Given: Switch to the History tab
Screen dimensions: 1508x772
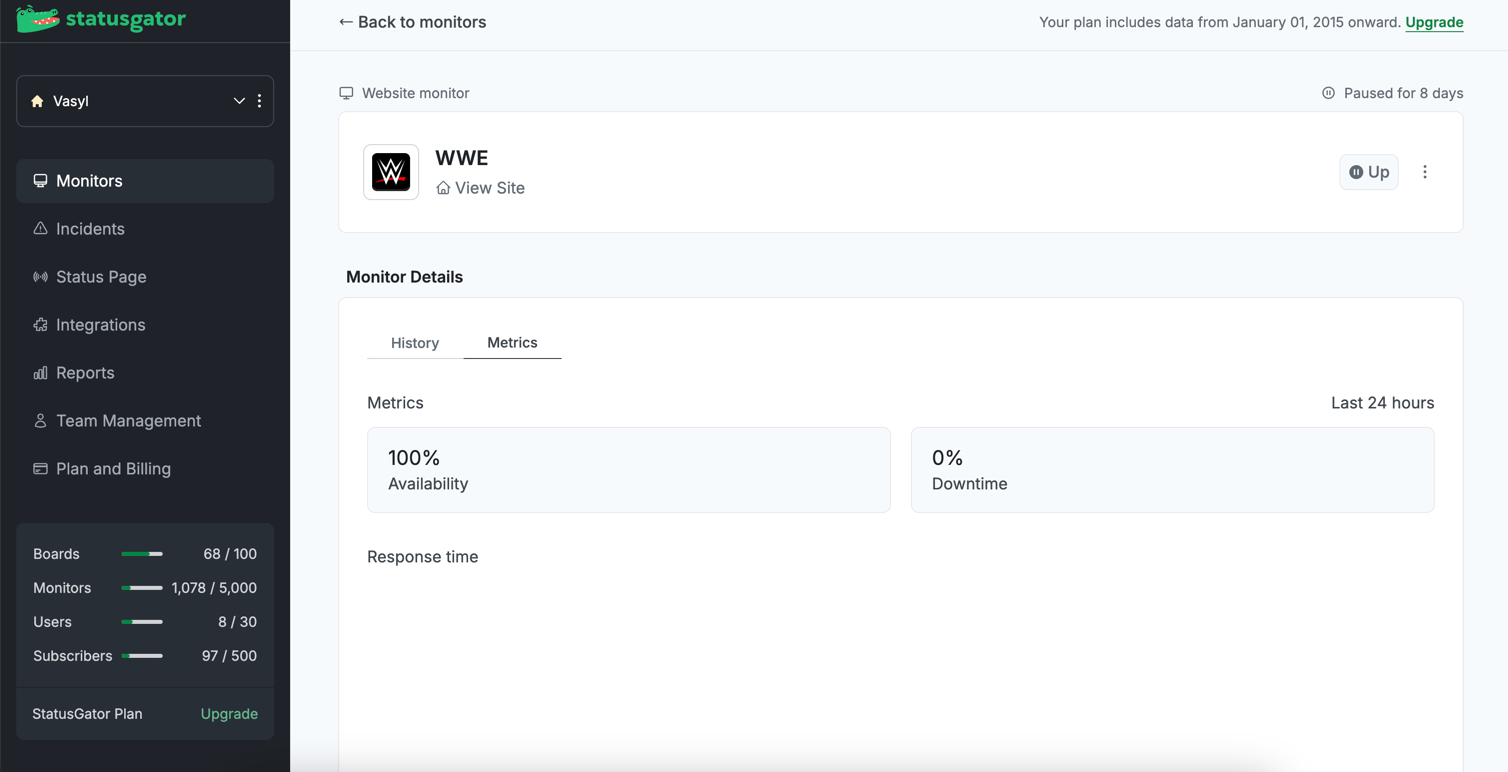Looking at the screenshot, I should point(415,343).
